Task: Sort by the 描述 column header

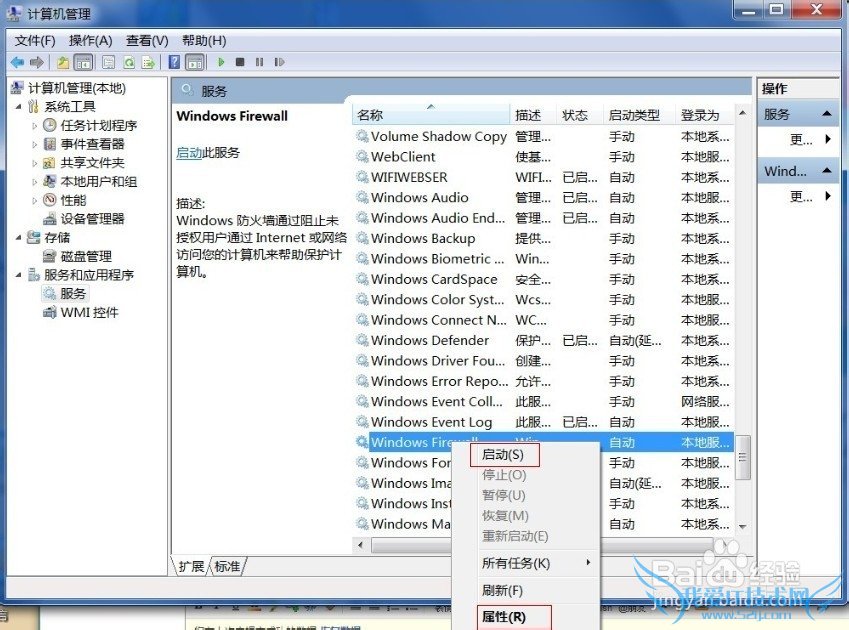Action: (x=533, y=115)
